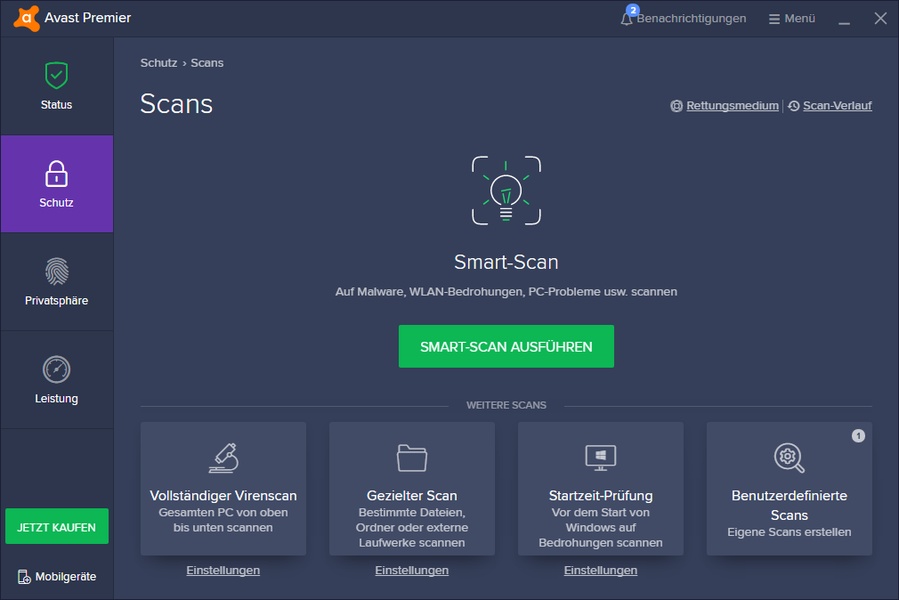The image size is (899, 600).
Task: Open the Menü label in title bar
Action: pos(800,18)
